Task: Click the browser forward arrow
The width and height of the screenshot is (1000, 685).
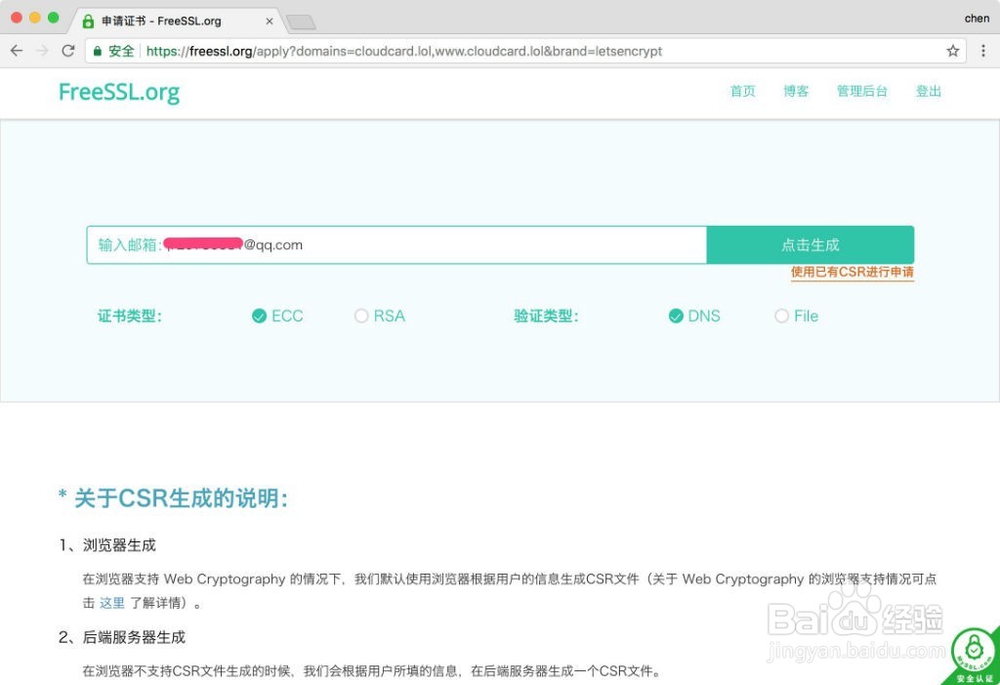Action: click(42, 51)
